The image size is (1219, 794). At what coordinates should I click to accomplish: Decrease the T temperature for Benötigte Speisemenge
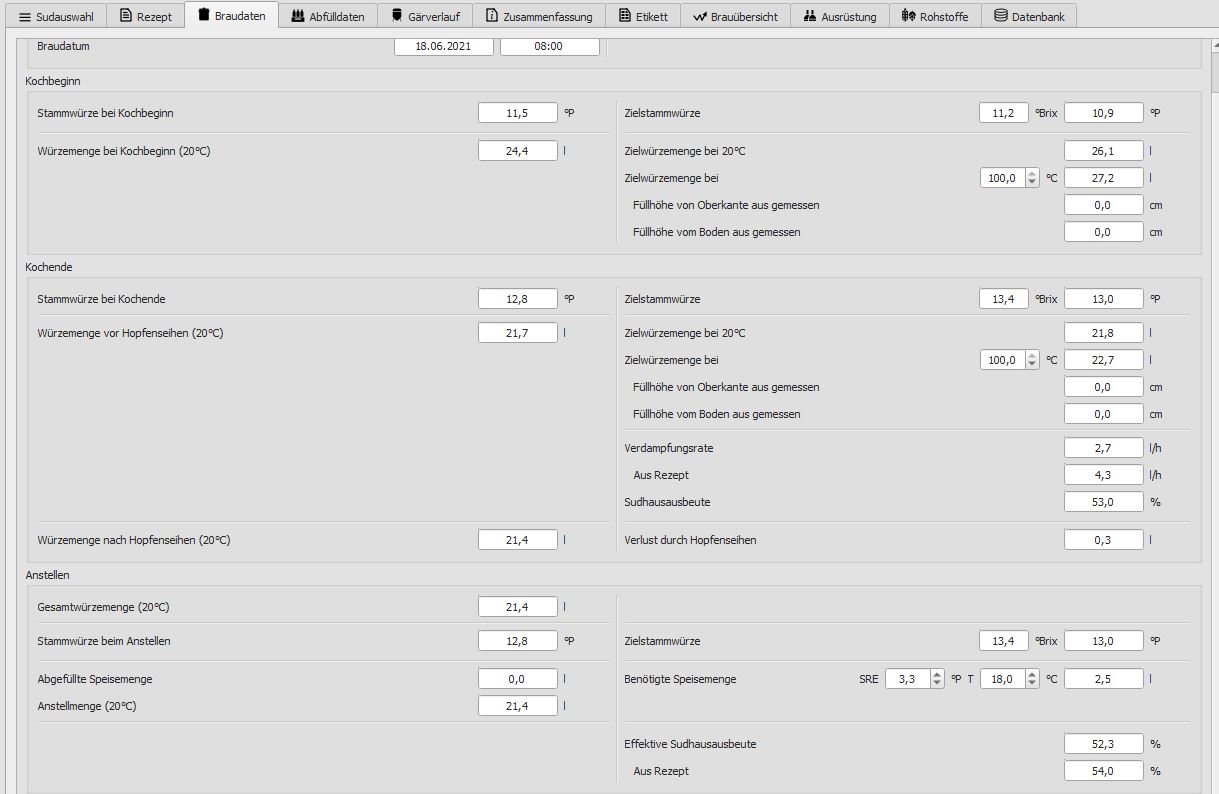(1033, 684)
